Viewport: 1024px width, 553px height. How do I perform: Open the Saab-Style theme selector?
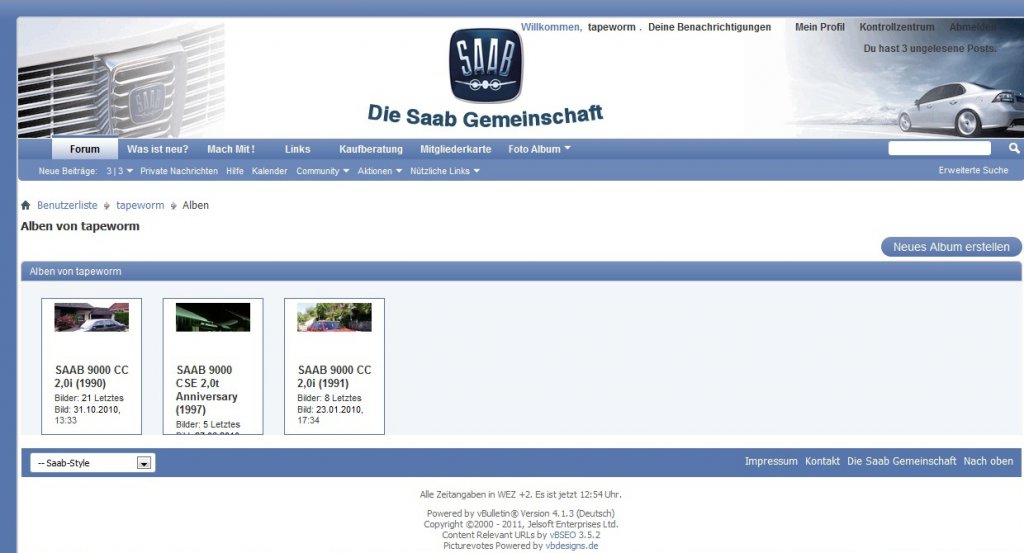click(93, 463)
